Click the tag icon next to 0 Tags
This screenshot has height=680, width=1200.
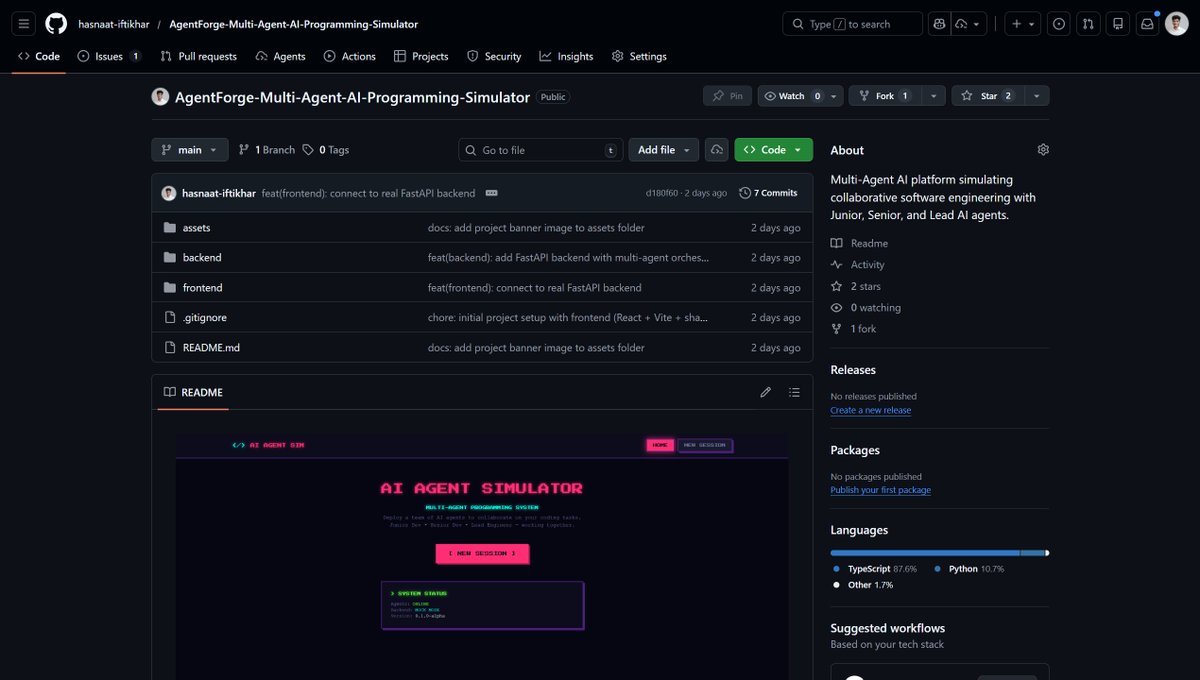point(308,150)
